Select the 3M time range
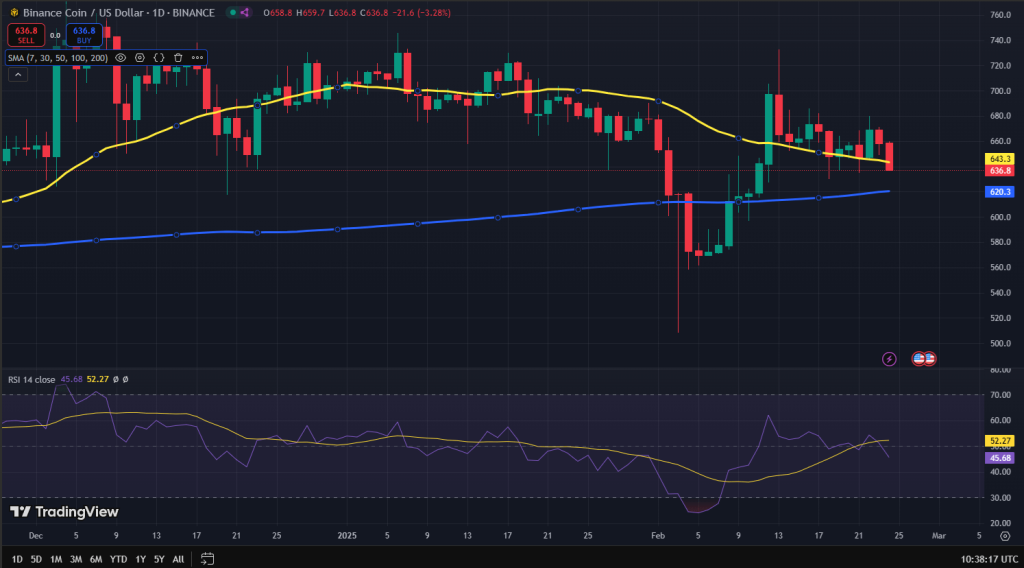Screen dimensions: 1024x568 point(76,559)
